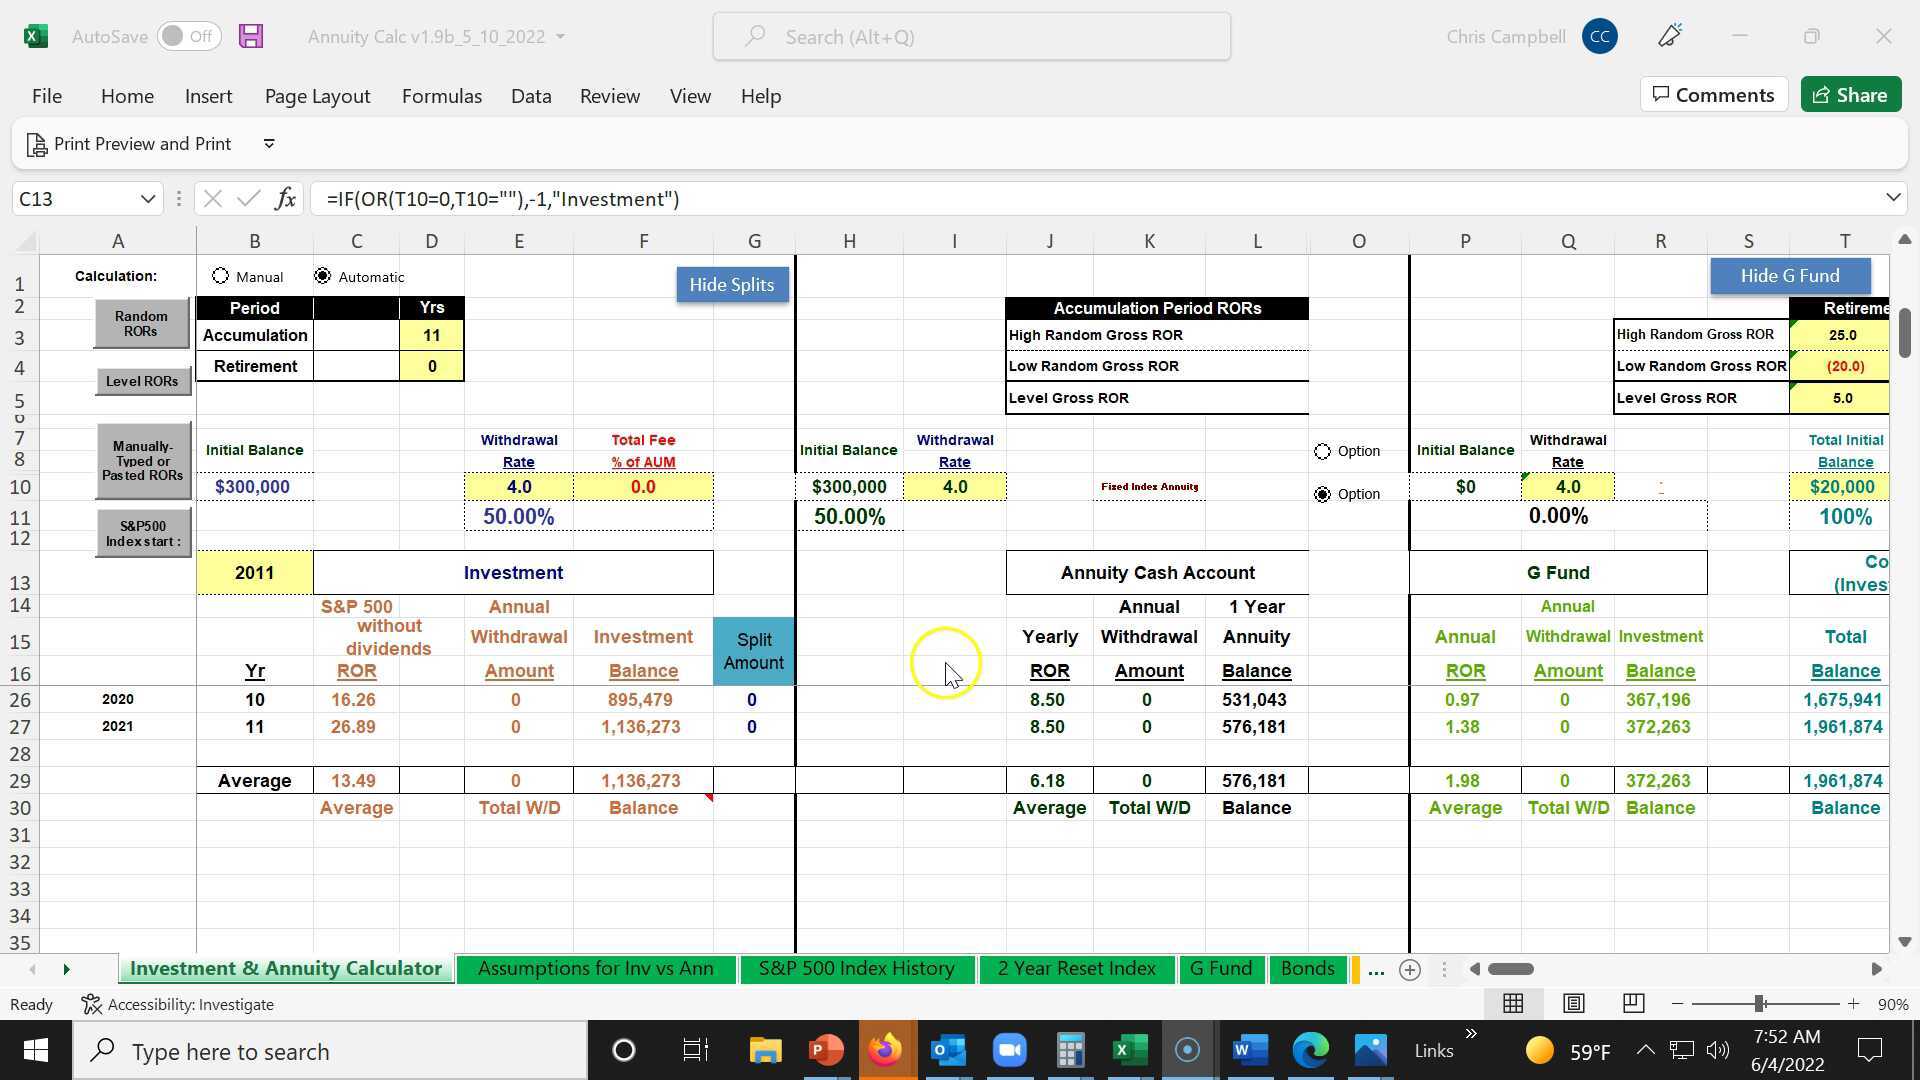Add a new sheet with plus icon

(x=1410, y=969)
